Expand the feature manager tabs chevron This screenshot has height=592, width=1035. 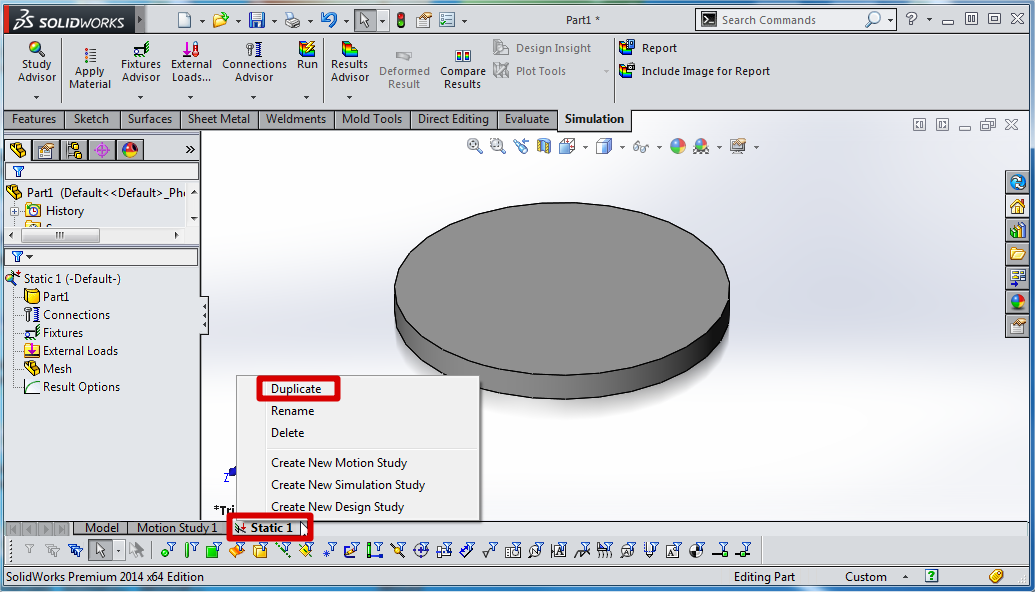coord(190,150)
